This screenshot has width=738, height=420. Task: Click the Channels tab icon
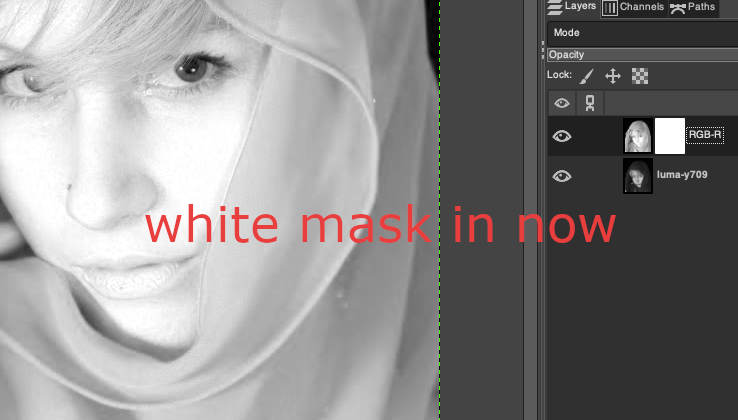pyautogui.click(x=609, y=8)
